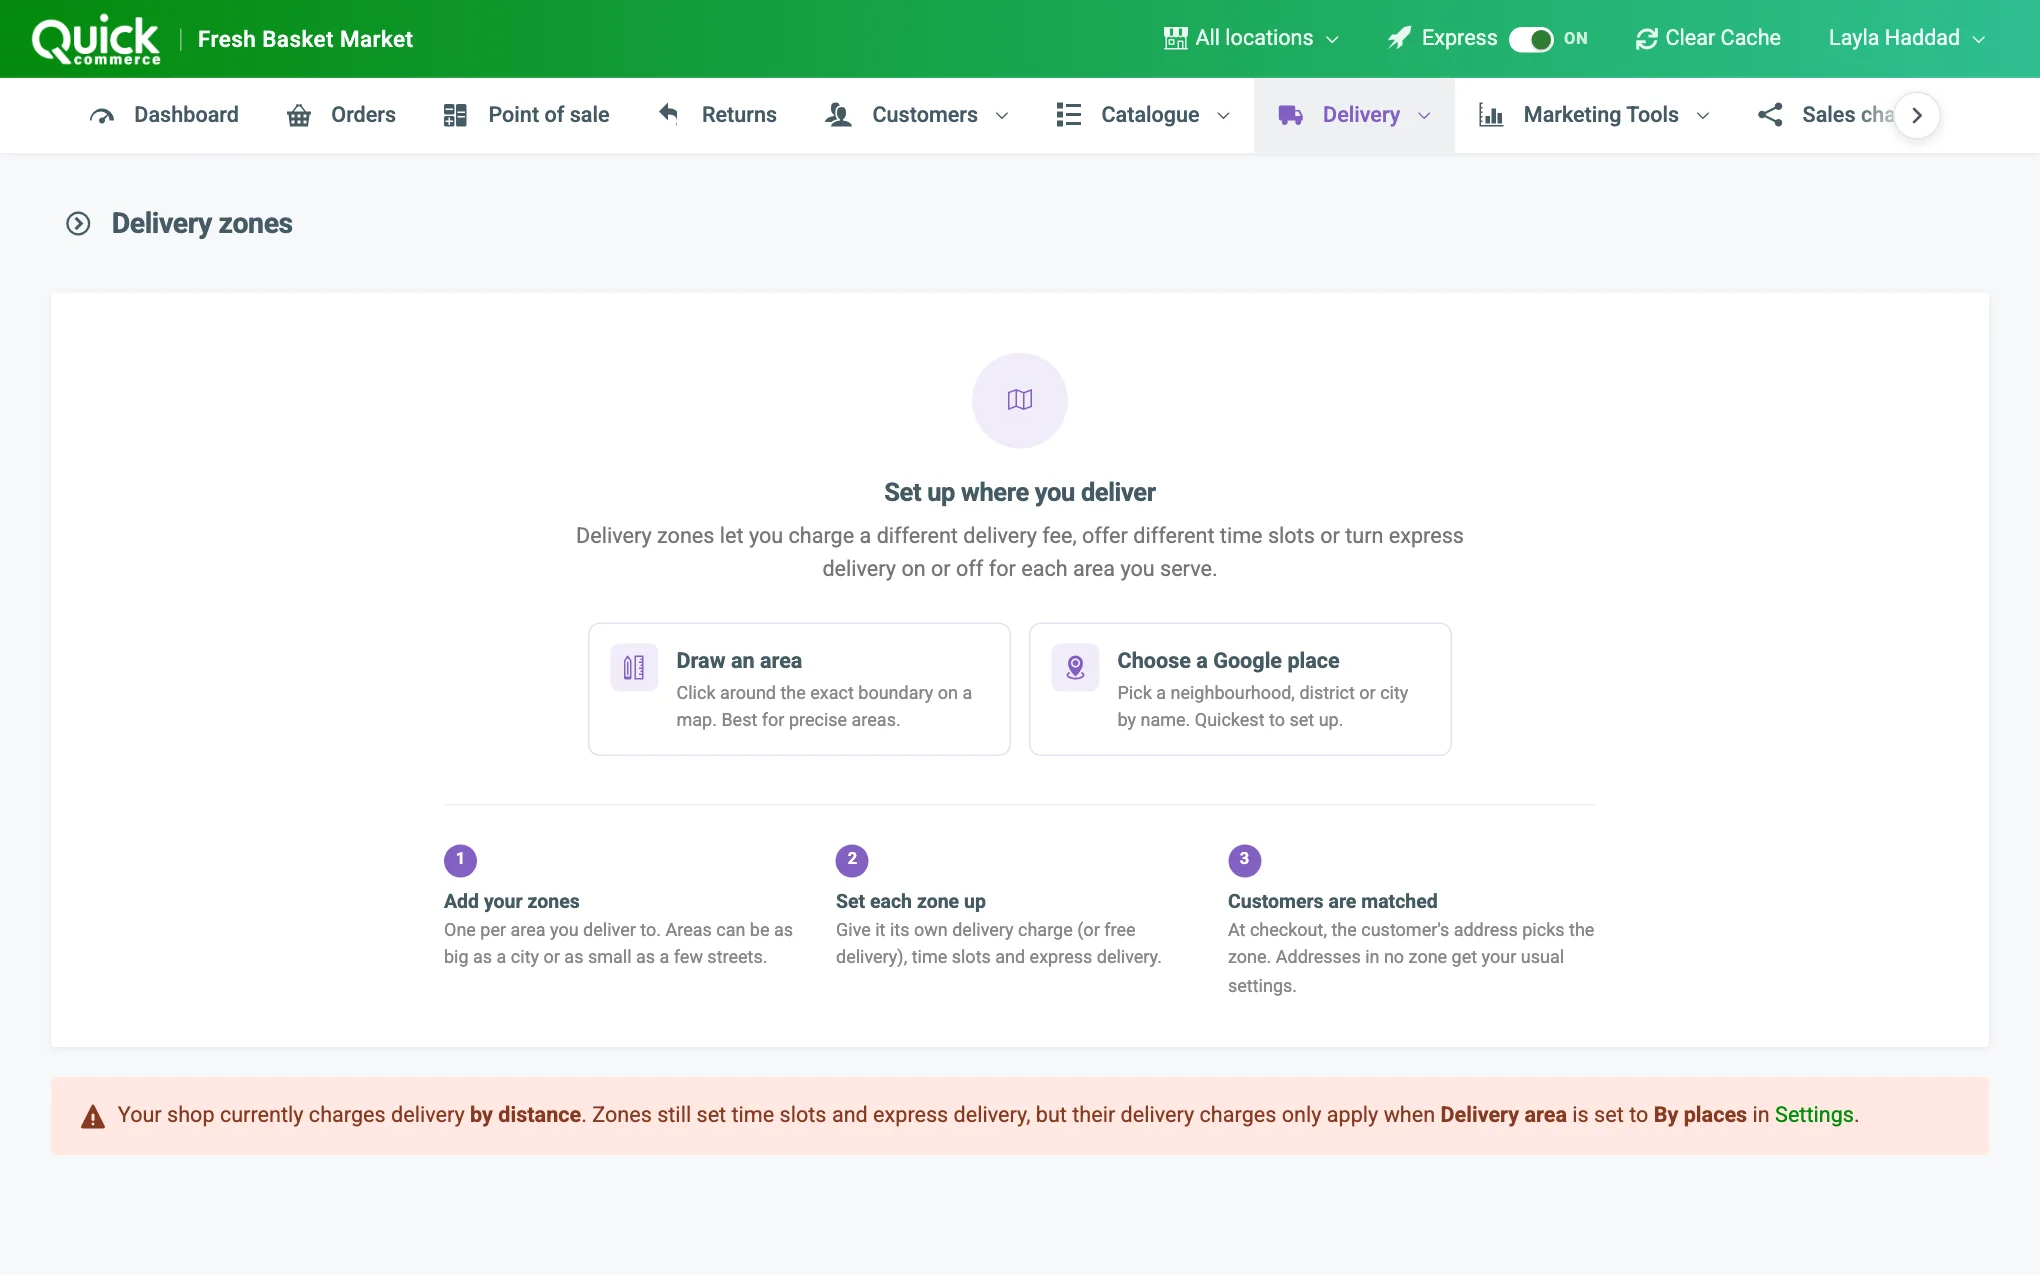2040x1275 pixels.
Task: Click the Orders basket icon
Action: [299, 115]
